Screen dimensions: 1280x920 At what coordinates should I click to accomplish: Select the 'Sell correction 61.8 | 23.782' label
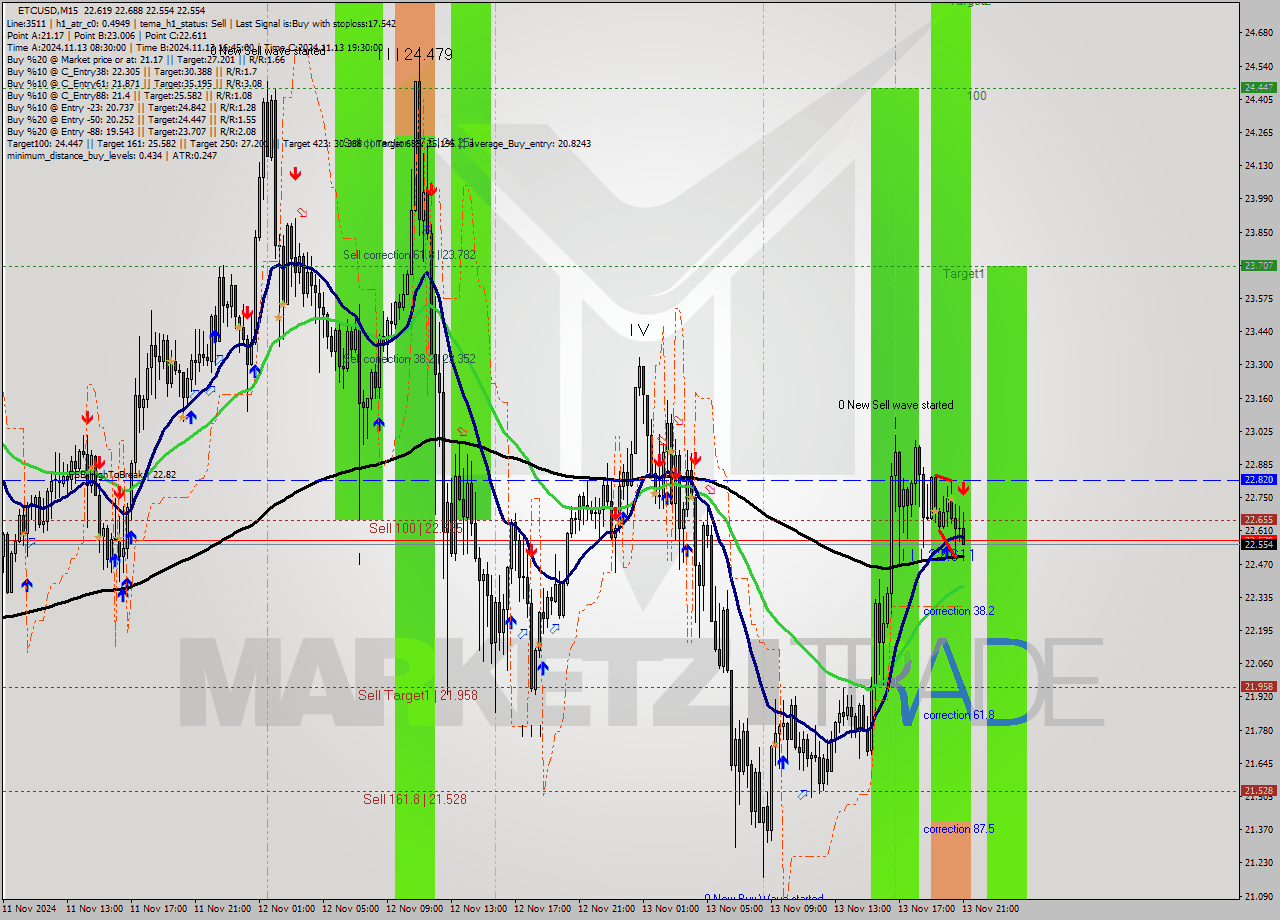point(409,255)
